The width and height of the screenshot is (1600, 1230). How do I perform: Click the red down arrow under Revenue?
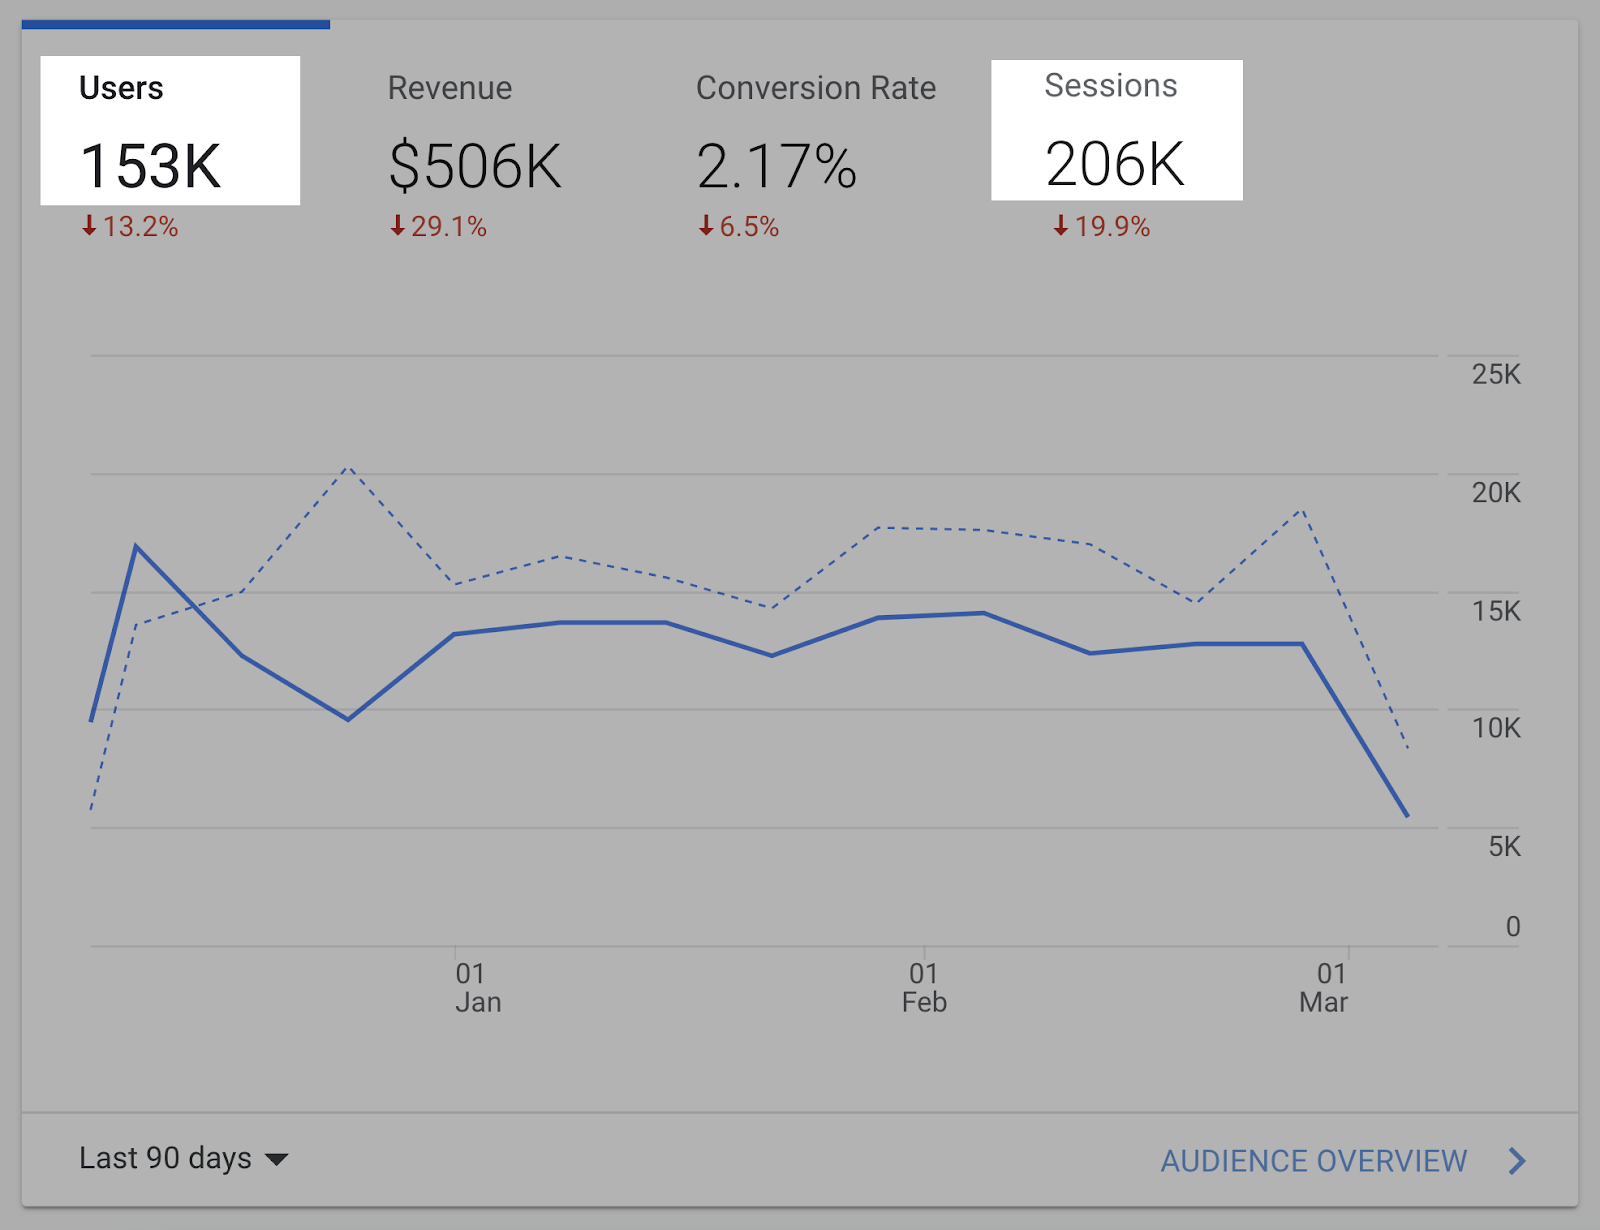click(x=397, y=226)
